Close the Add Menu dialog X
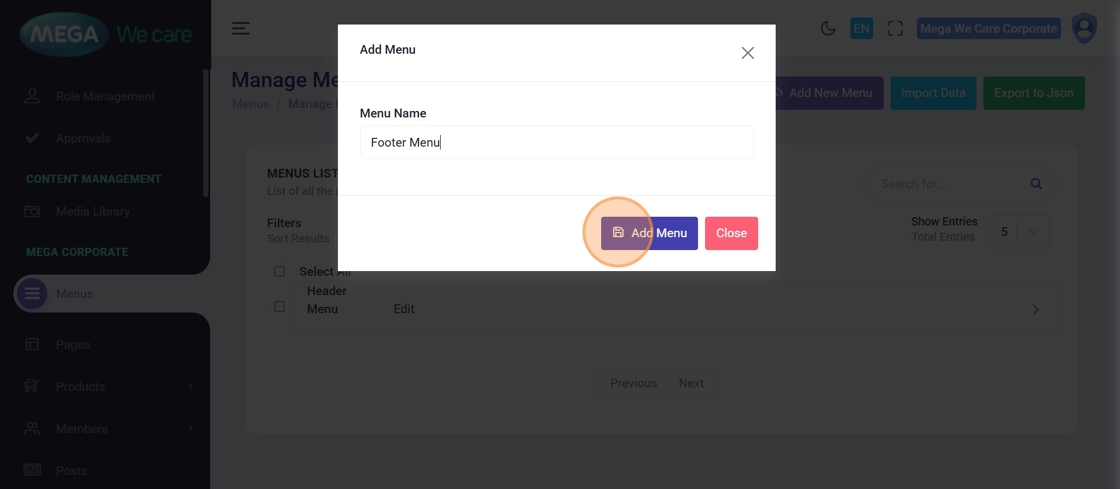This screenshot has width=1120, height=489. (747, 53)
